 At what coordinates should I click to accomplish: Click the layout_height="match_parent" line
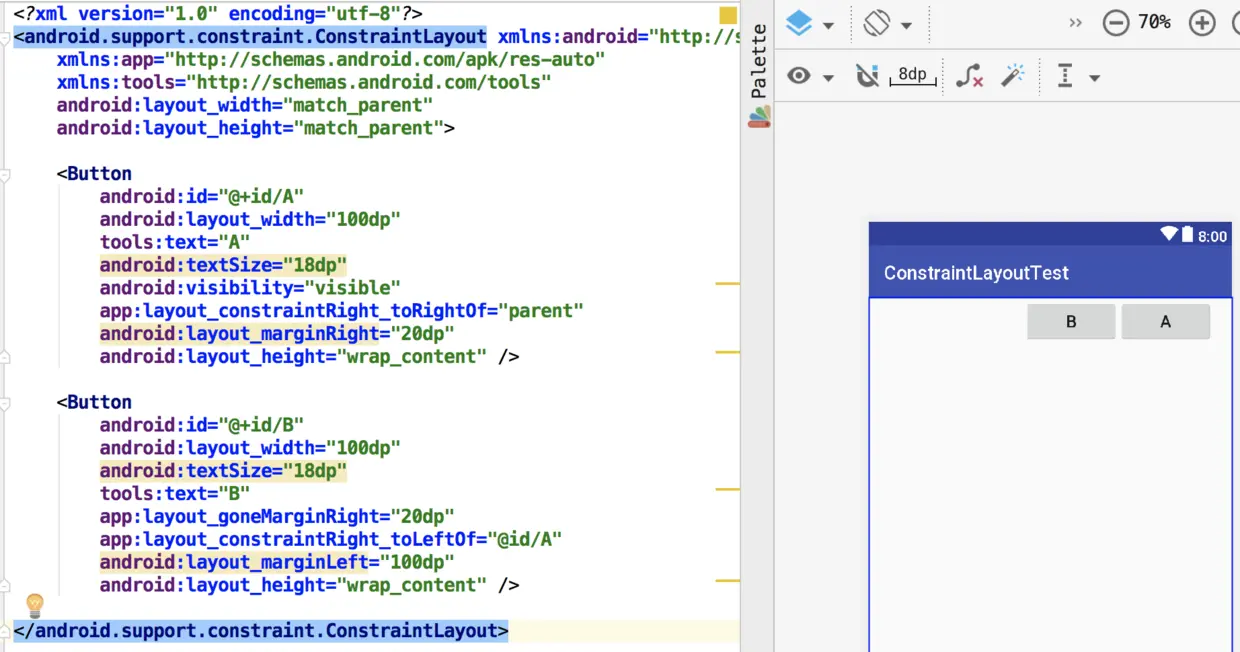pos(256,128)
